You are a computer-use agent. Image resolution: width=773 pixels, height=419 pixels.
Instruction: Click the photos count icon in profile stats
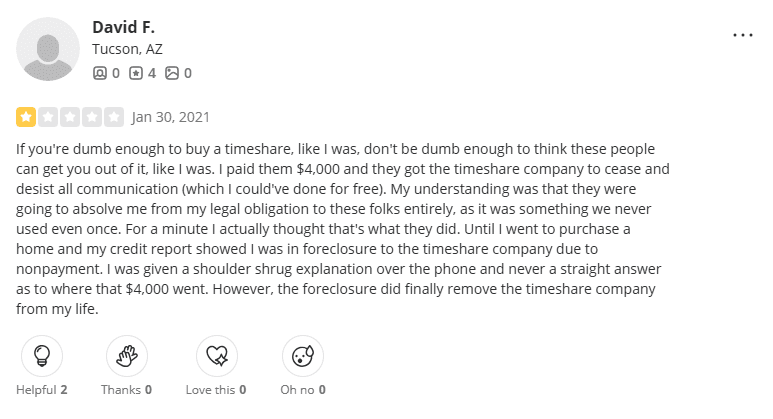pyautogui.click(x=172, y=73)
